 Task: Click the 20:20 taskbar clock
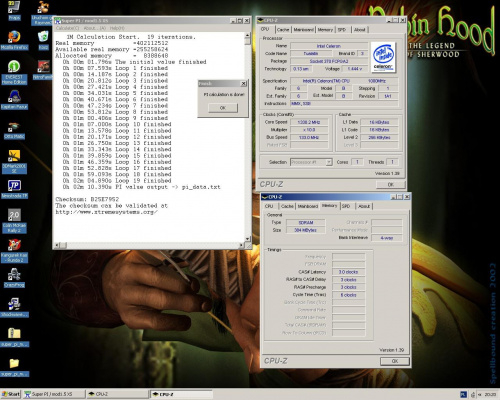pos(490,395)
